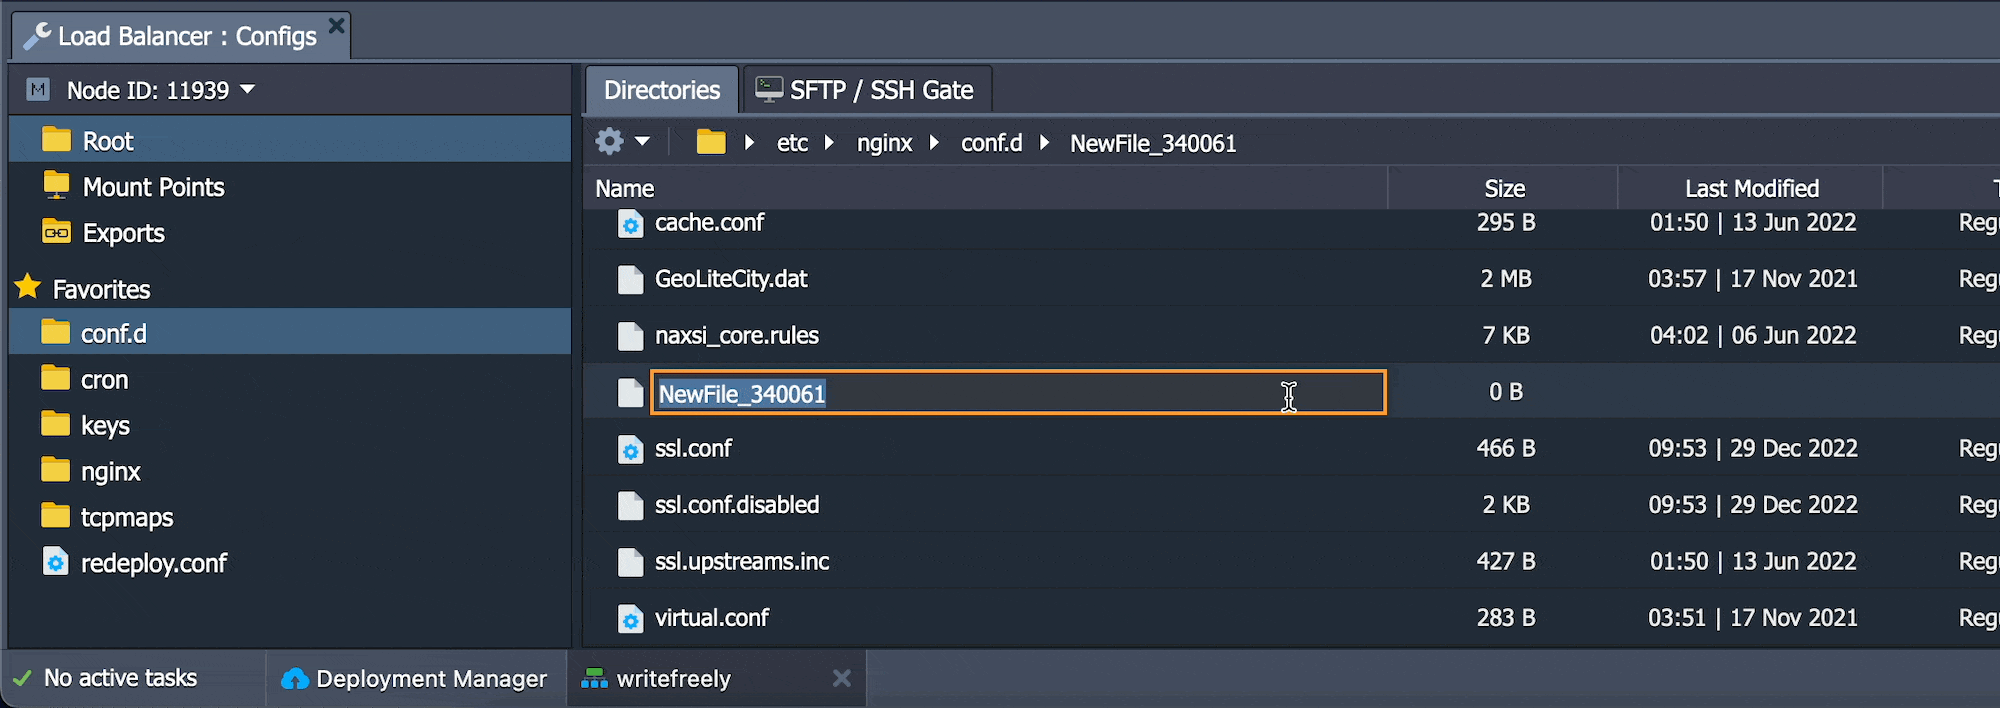
Task: Click the NewFile_340061 name input field
Action: [x=1018, y=392]
